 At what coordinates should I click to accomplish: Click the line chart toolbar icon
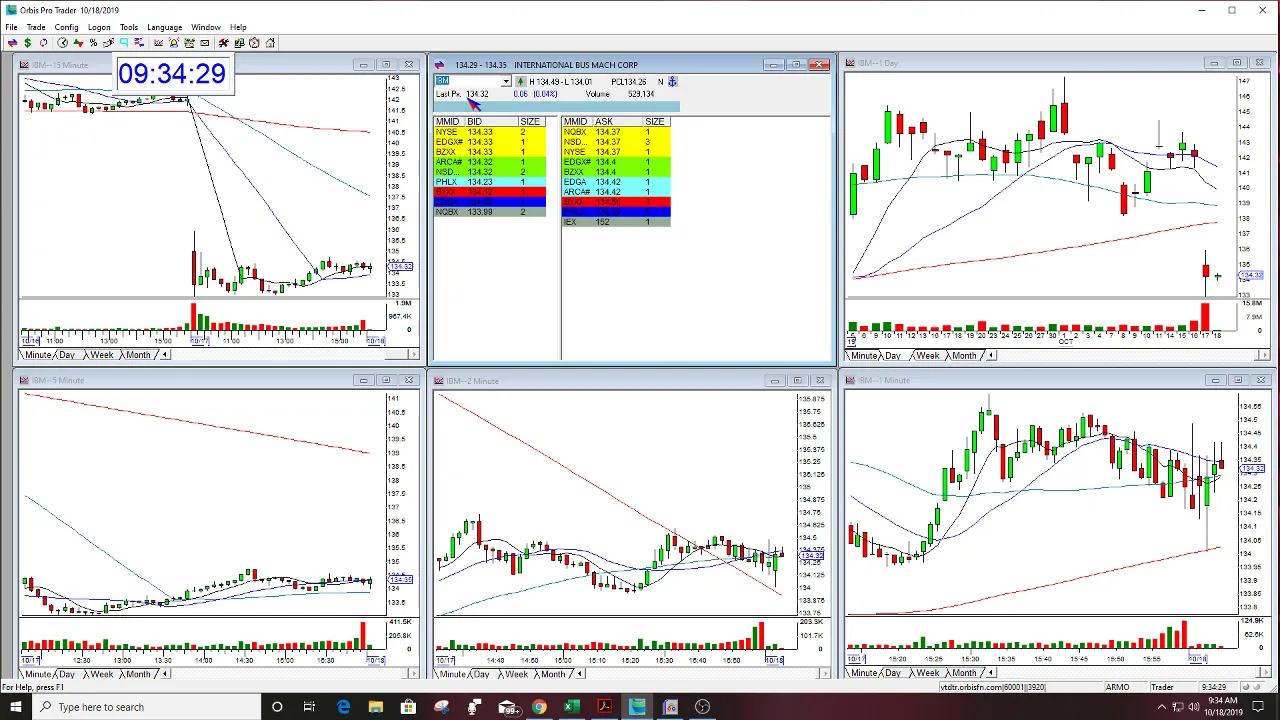point(158,43)
